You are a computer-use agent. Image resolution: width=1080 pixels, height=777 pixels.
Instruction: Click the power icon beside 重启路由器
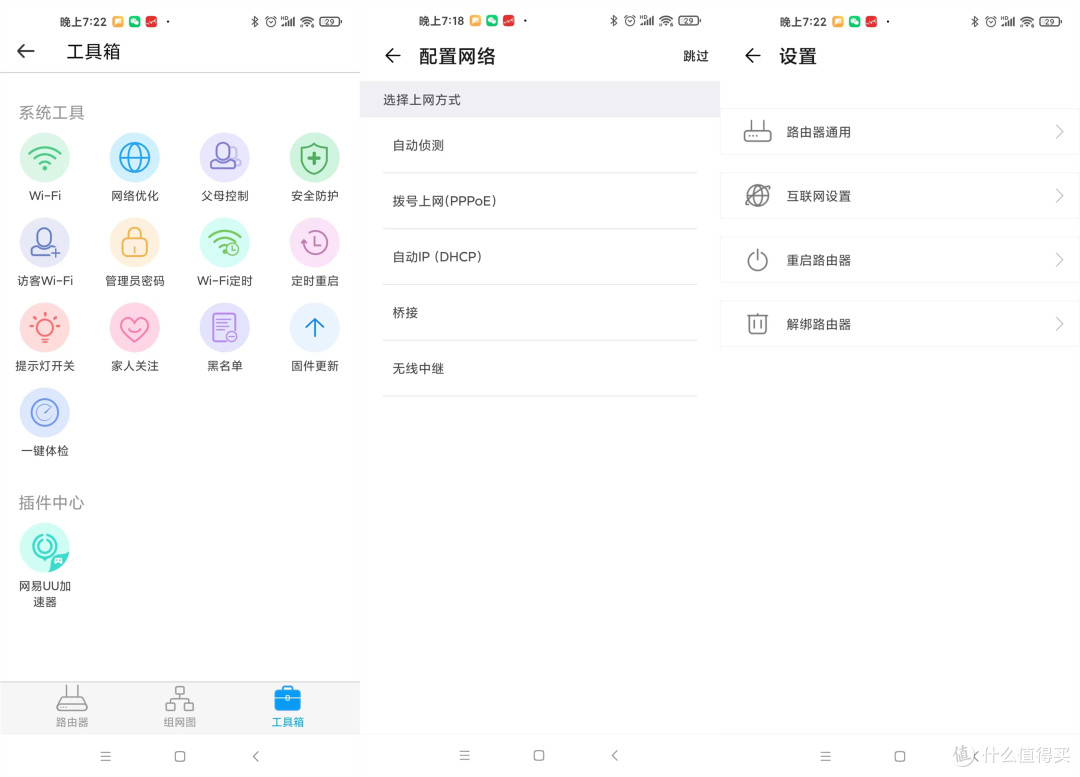coord(757,260)
